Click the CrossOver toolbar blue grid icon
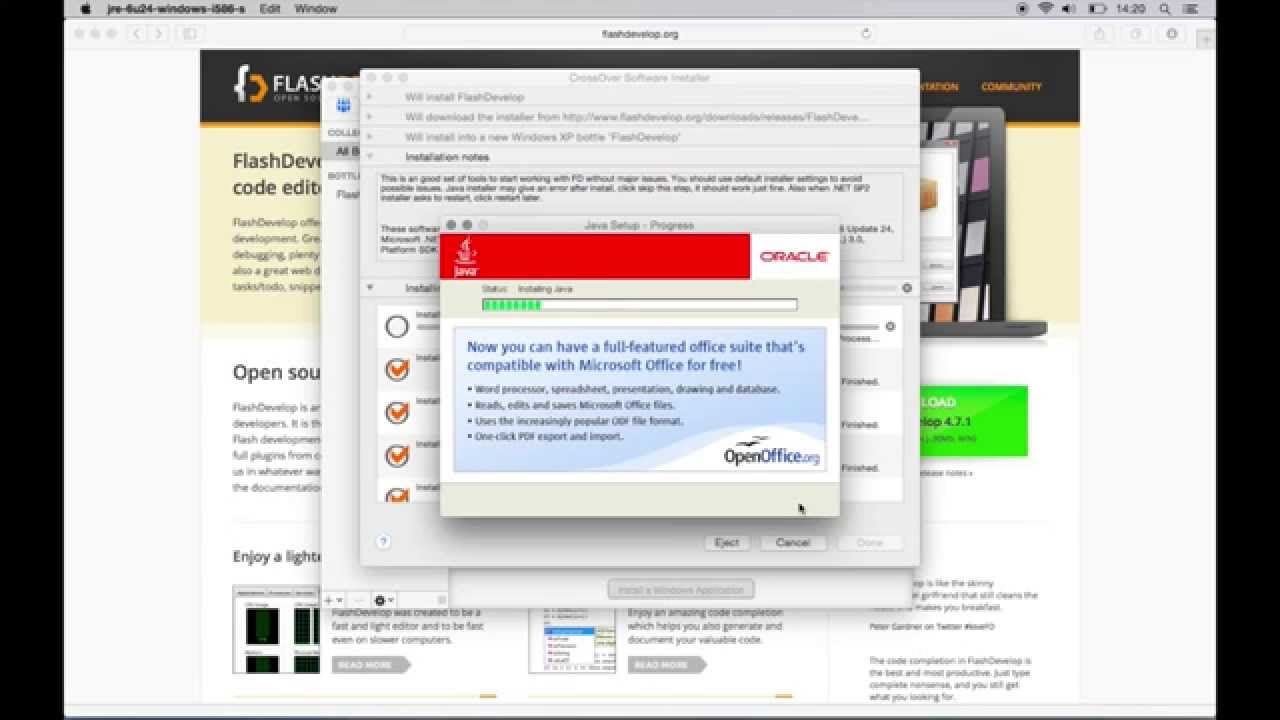Screen dimensions: 1280x720 [x=344, y=106]
